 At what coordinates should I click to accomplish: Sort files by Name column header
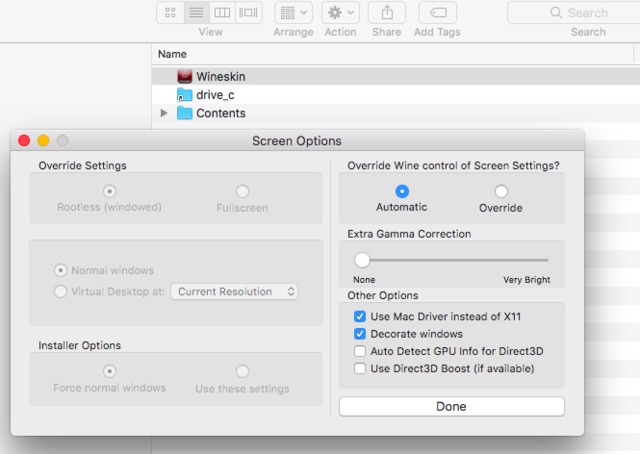click(x=173, y=54)
